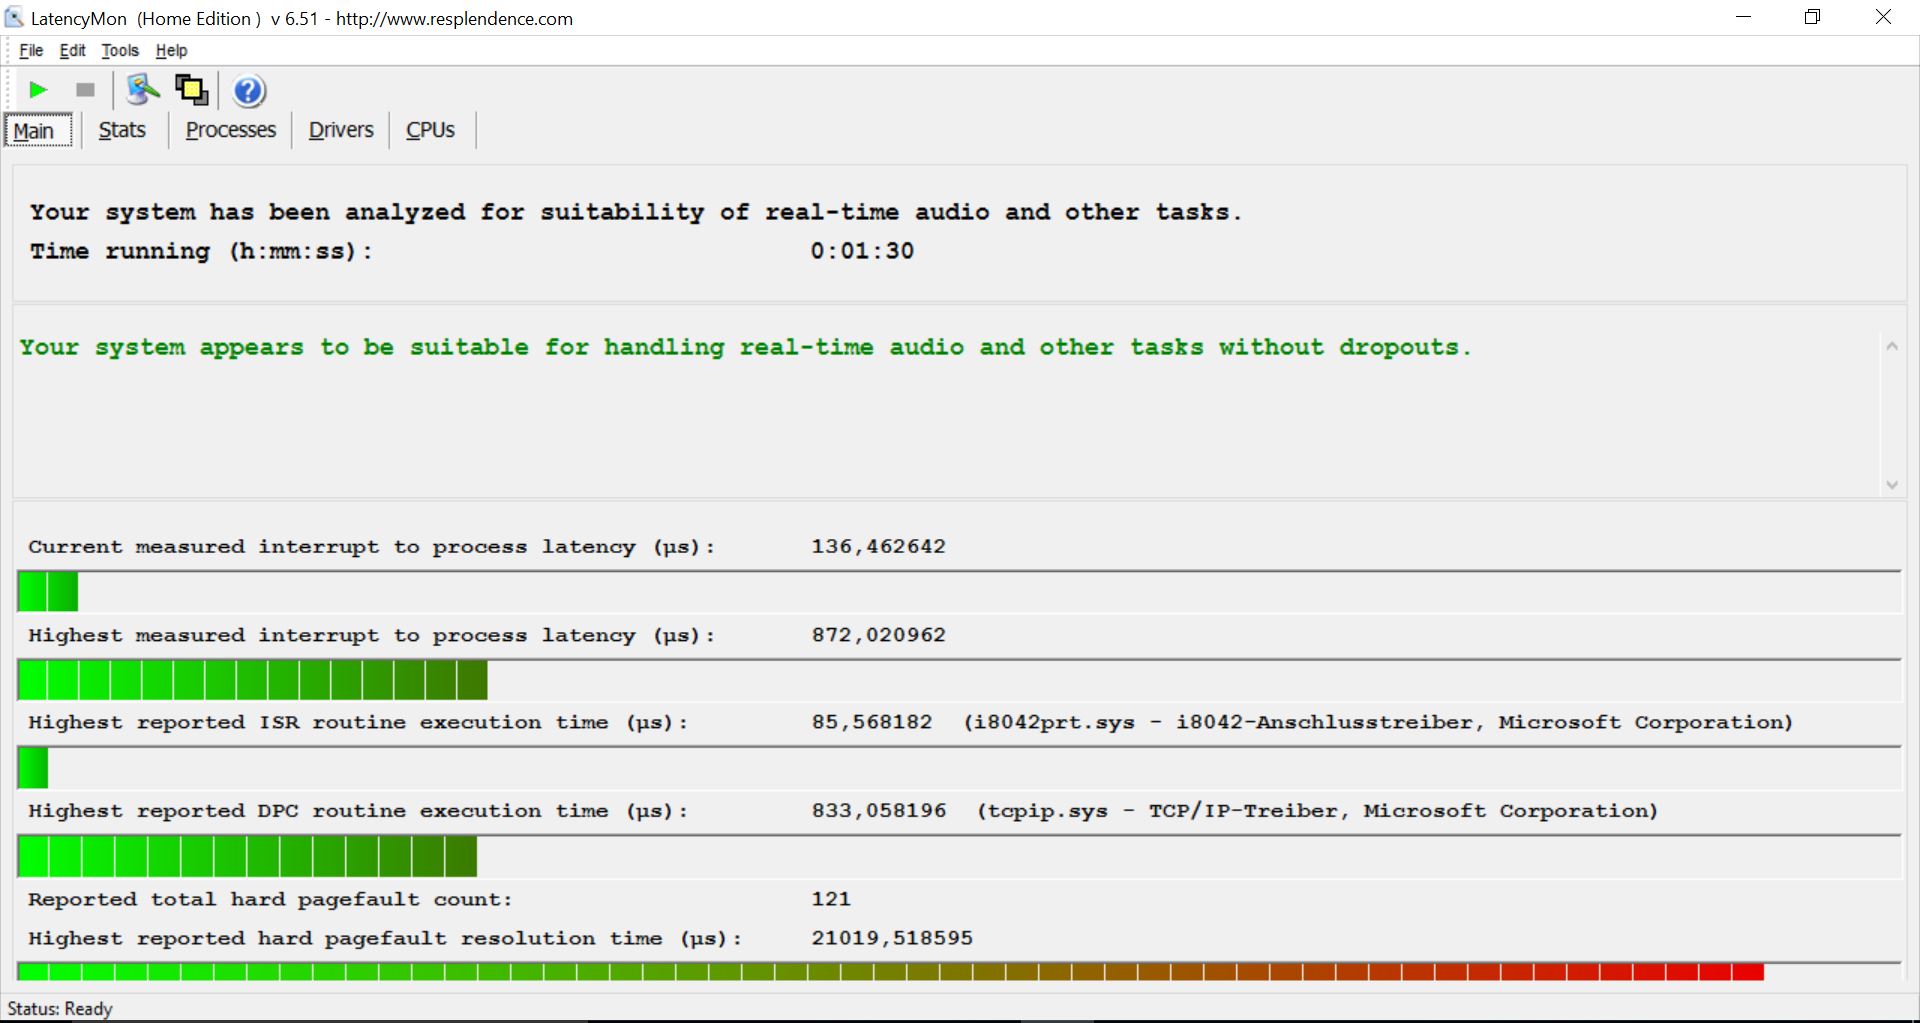Click the hard pagefault resolution time bar

(959, 972)
